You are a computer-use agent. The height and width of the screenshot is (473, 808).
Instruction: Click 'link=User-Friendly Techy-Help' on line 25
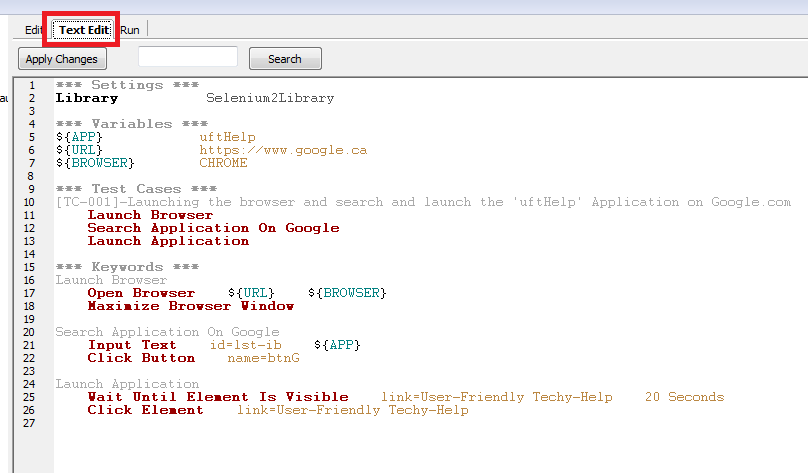[497, 397]
